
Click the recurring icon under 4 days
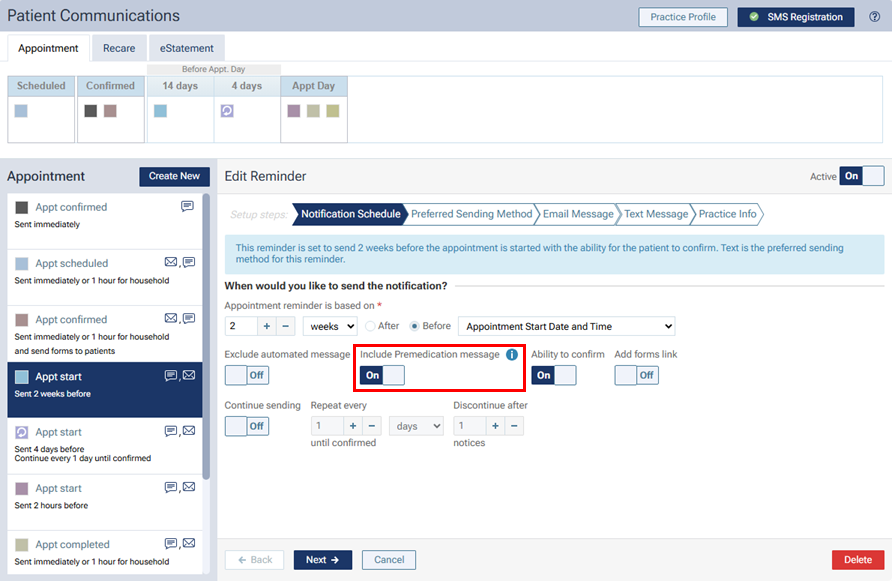tap(227, 111)
